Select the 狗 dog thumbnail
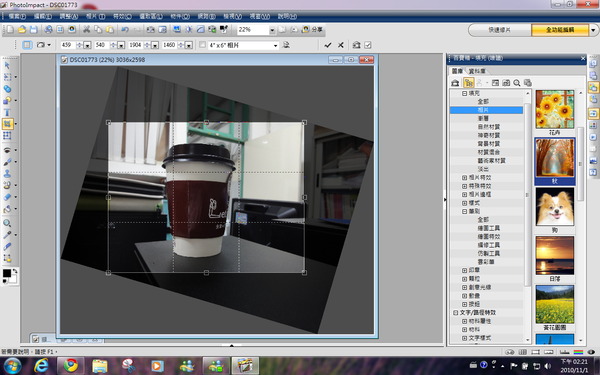The width and height of the screenshot is (600, 375). point(555,207)
